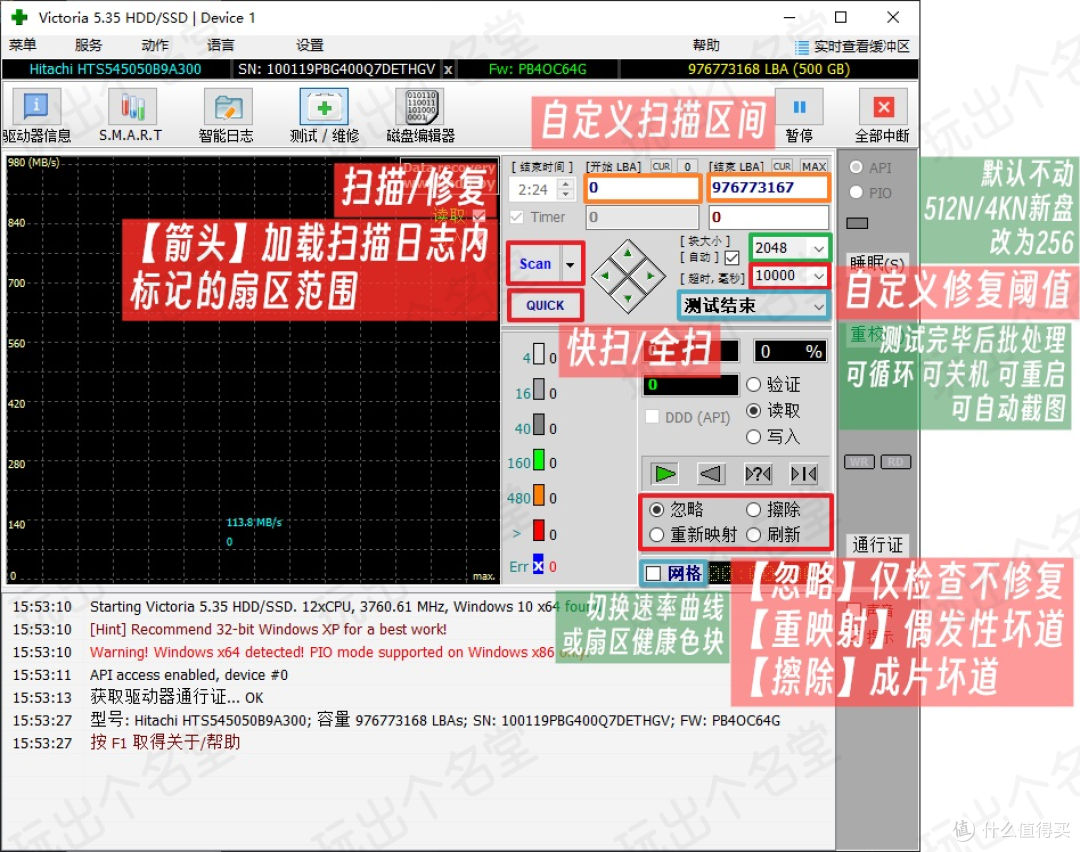
Task: Open the 2048 block size dropdown
Action: 818,248
